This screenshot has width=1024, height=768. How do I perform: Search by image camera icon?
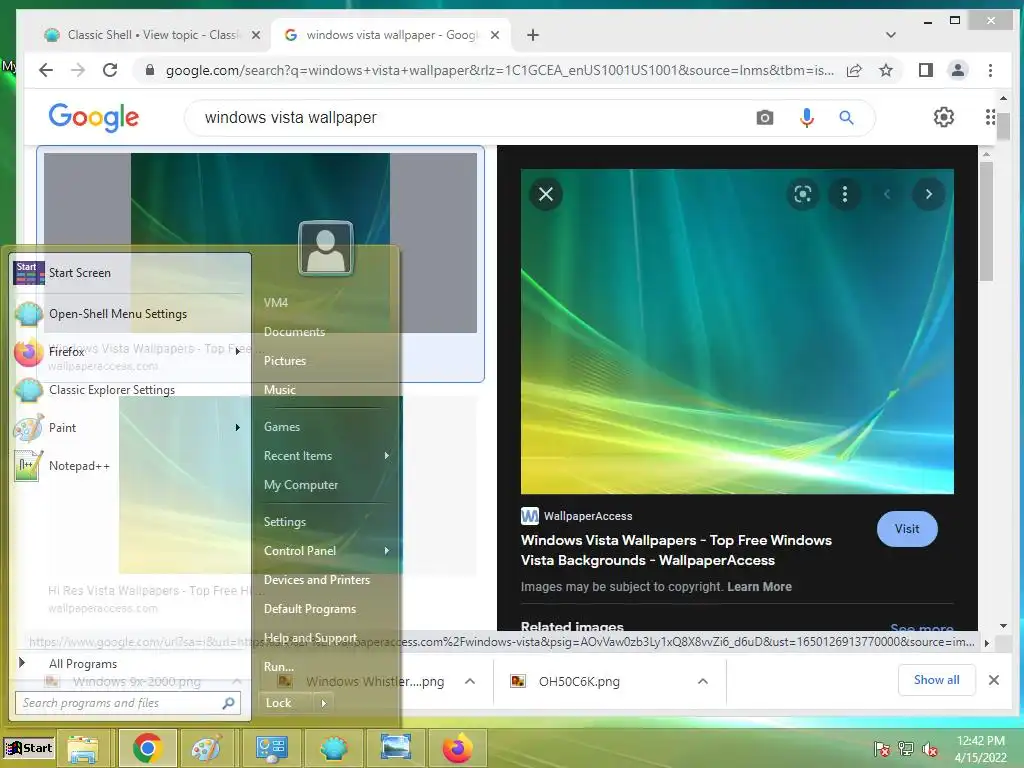(765, 118)
